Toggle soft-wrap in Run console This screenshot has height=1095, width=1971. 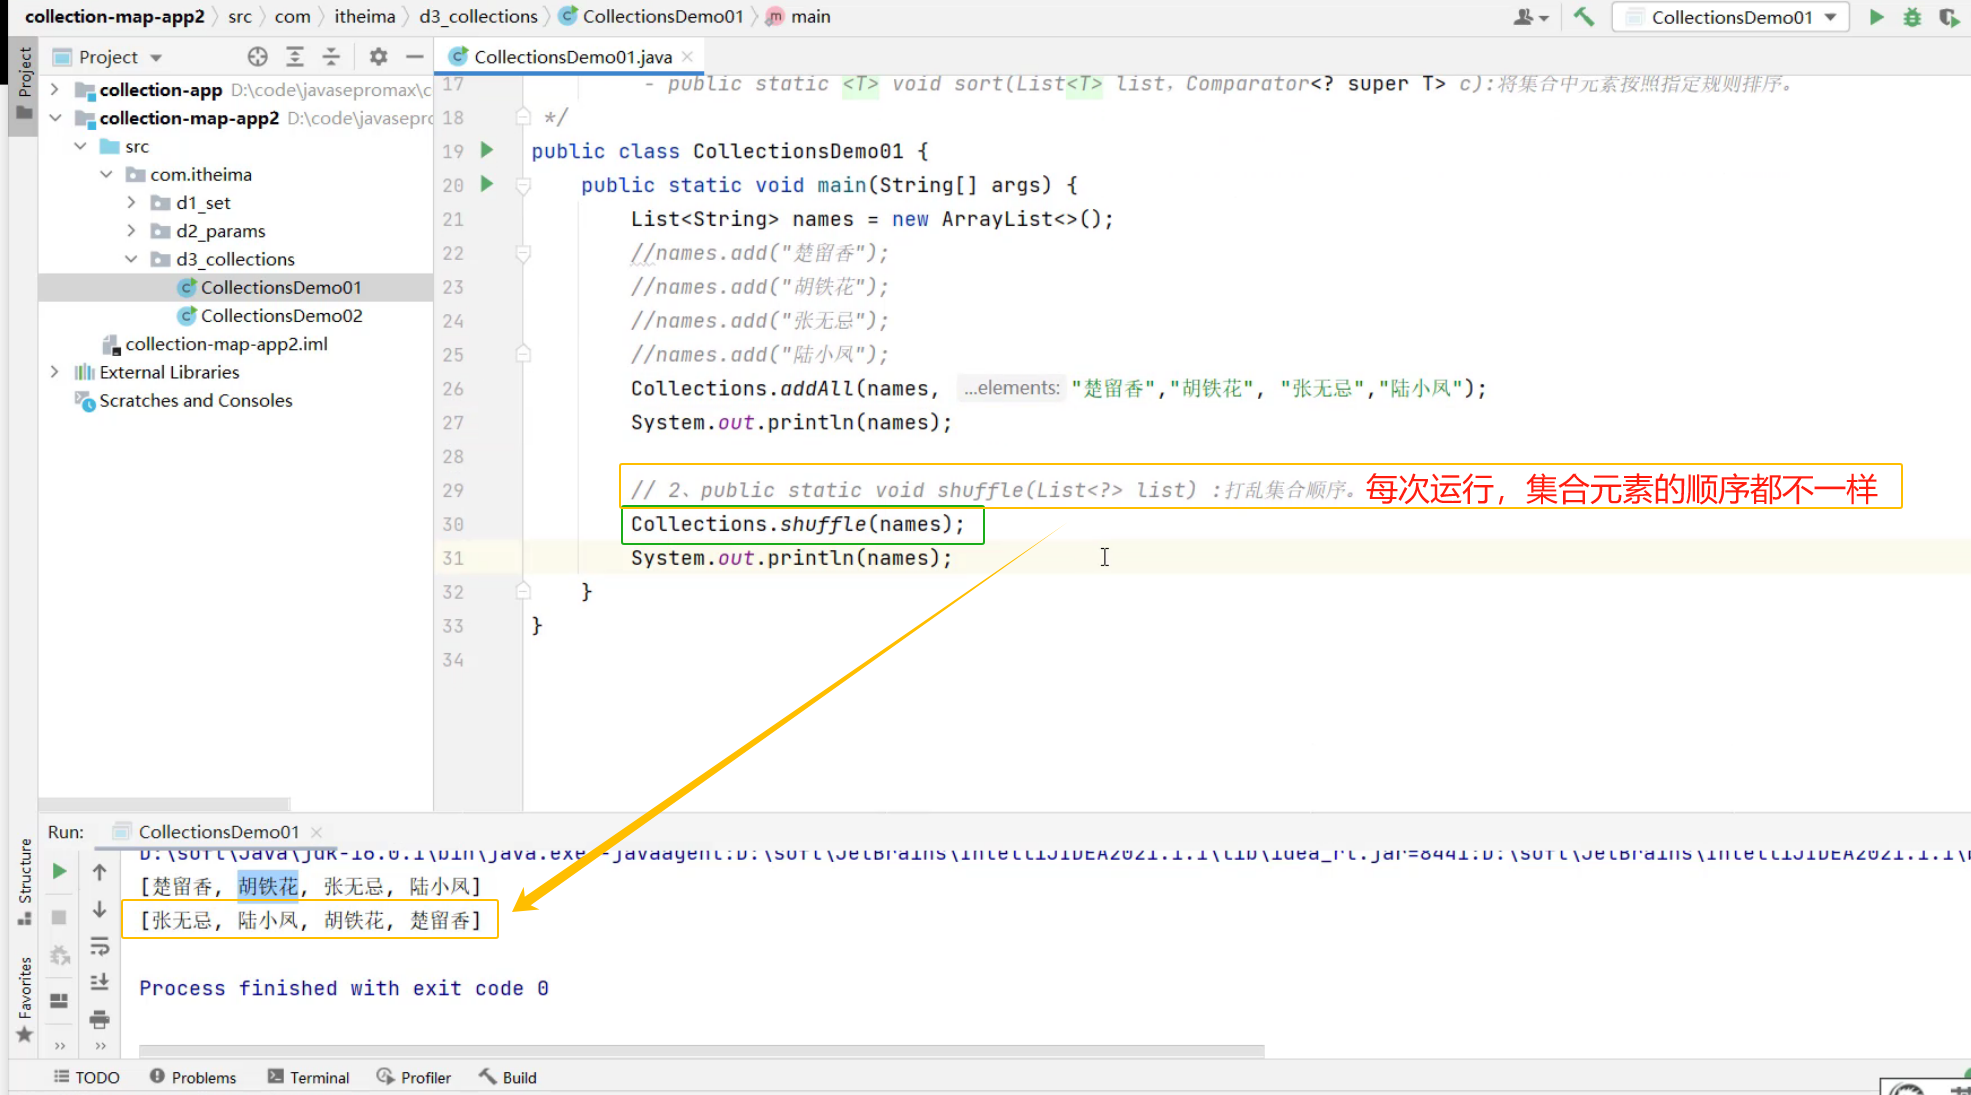click(x=99, y=946)
